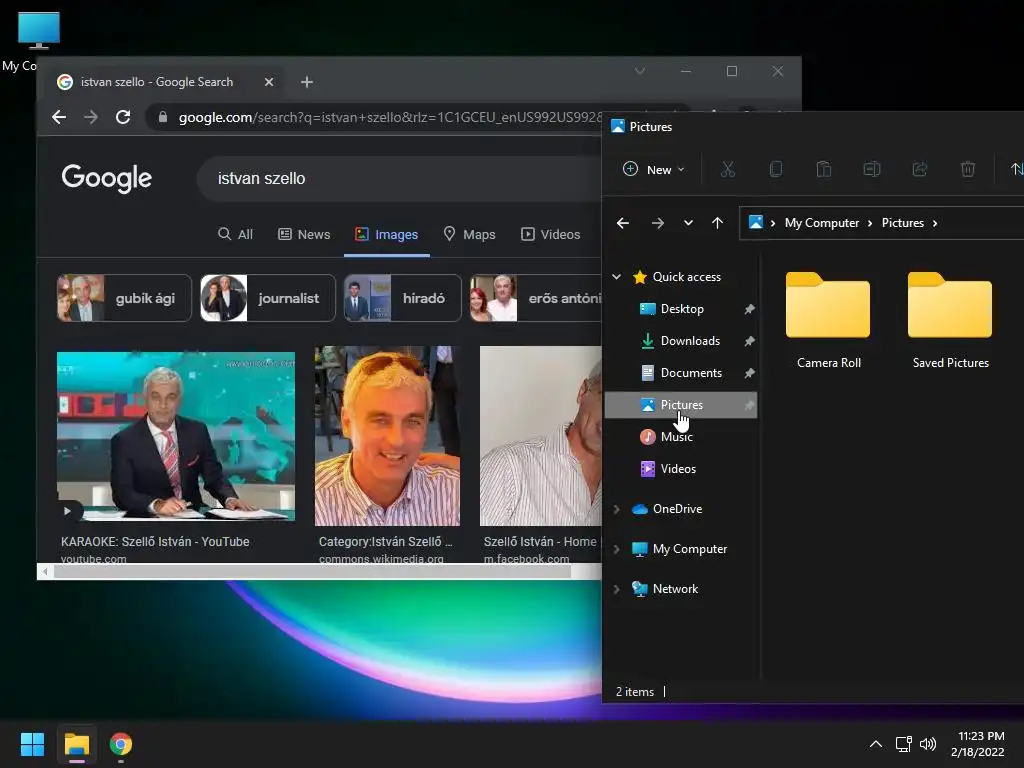
Task: Reload the Google search page
Action: pyautogui.click(x=123, y=118)
